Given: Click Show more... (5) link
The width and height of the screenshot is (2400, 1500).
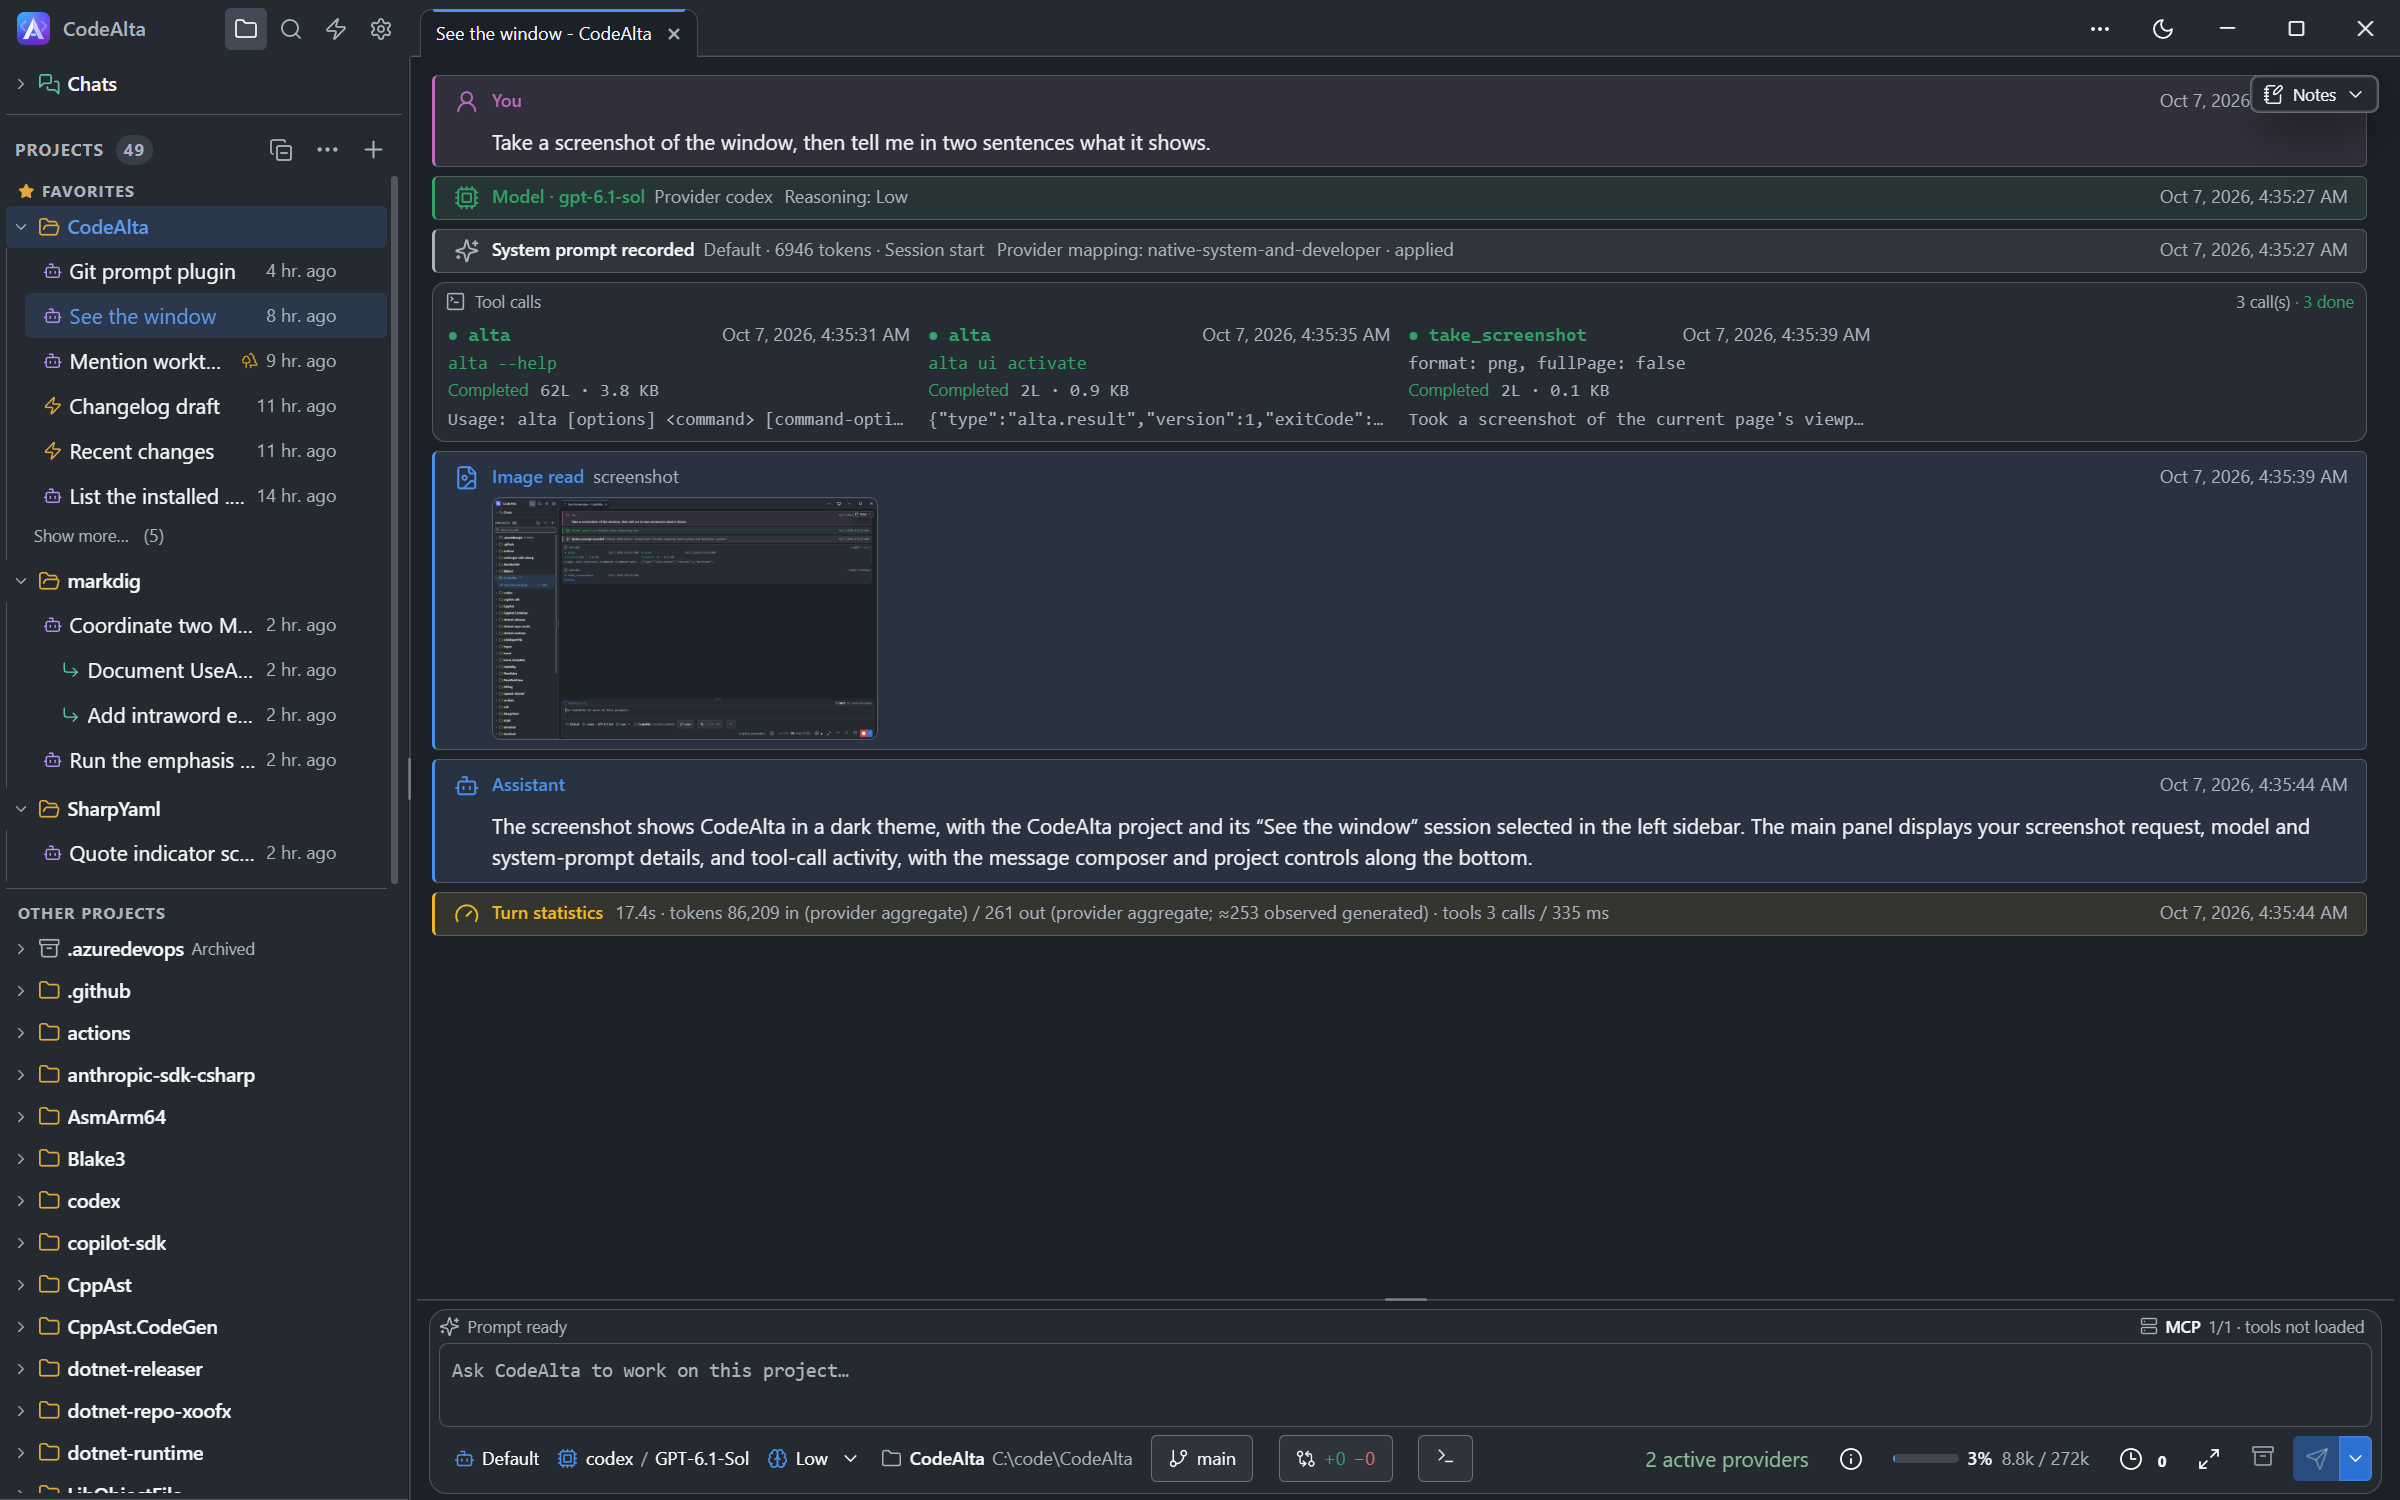Looking at the screenshot, I should click(98, 536).
